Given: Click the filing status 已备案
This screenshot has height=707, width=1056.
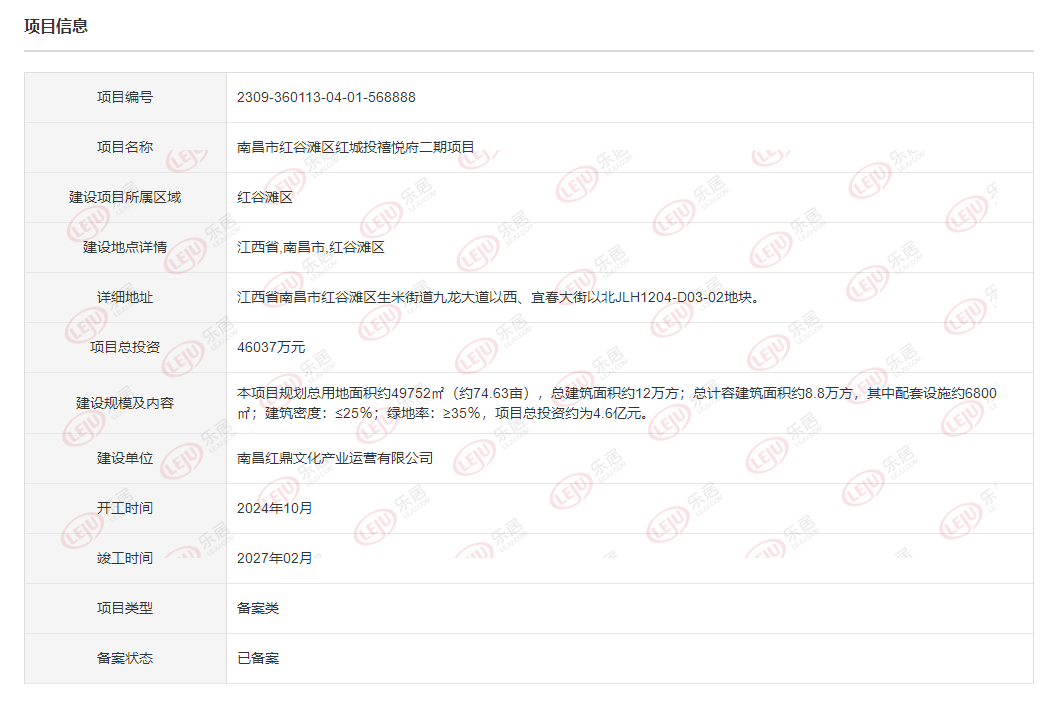Looking at the screenshot, I should 258,659.
